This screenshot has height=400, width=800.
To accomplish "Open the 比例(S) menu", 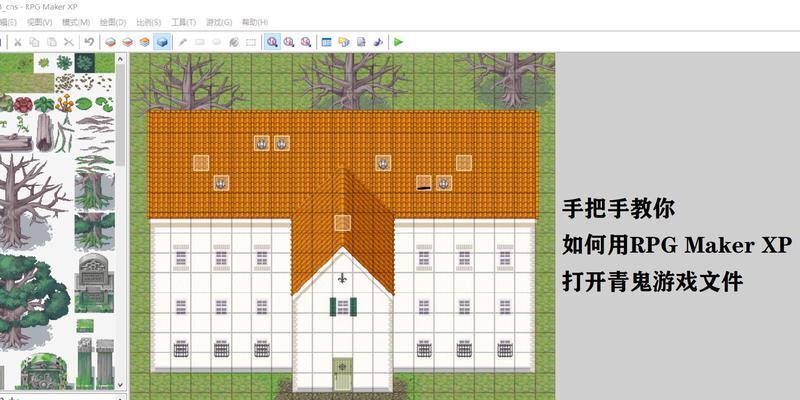I will coord(148,22).
